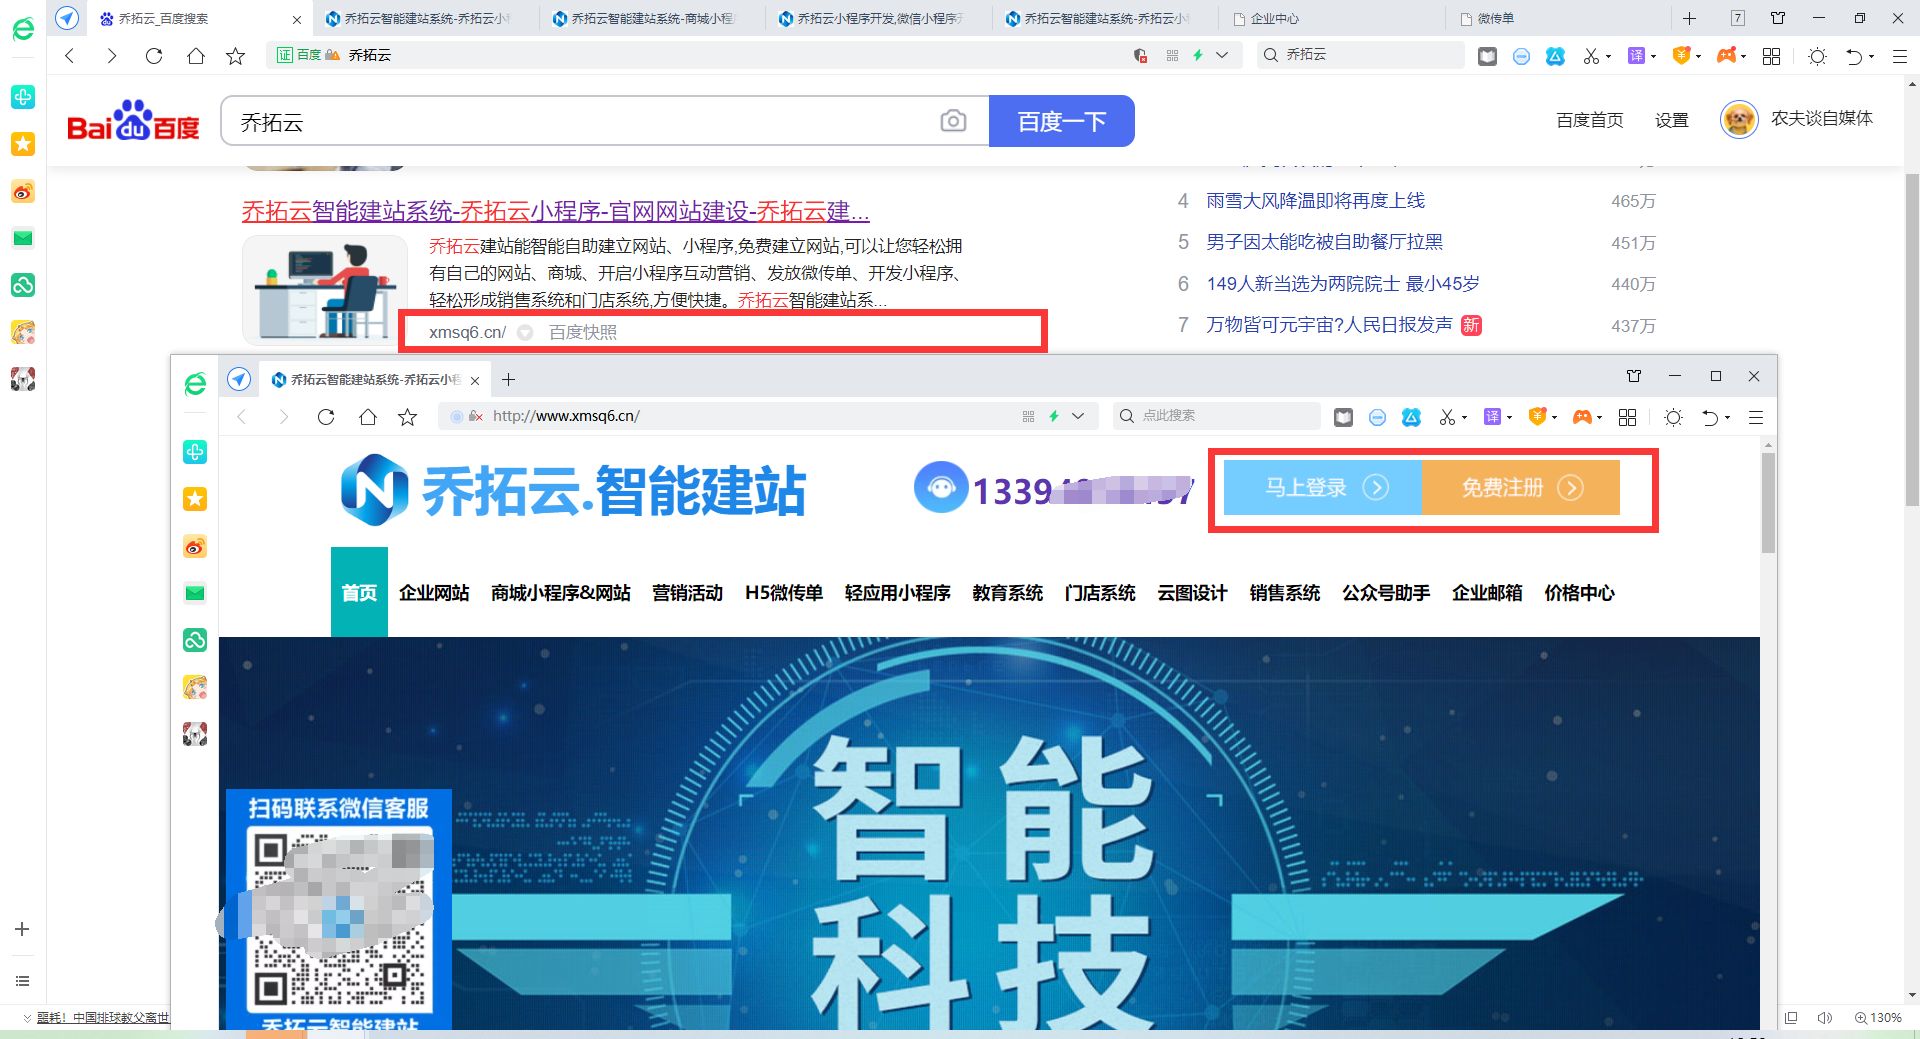1920x1039 pixels.
Task: Open the translate tool in the toolbar
Action: click(x=1636, y=56)
